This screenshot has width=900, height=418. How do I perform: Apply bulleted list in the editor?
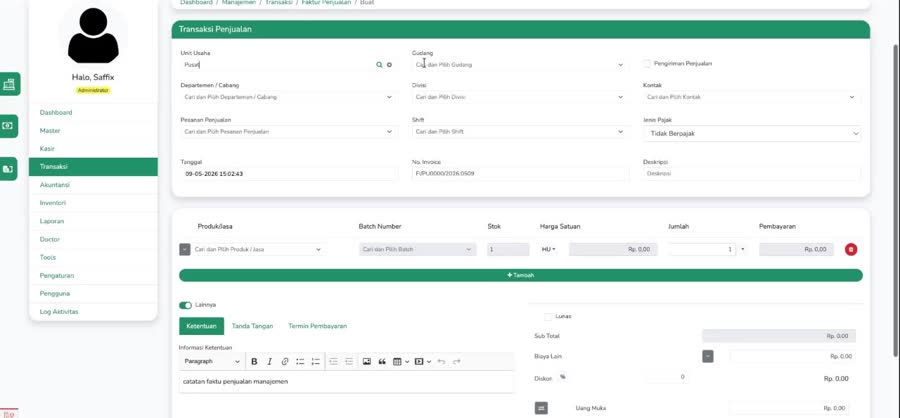300,362
